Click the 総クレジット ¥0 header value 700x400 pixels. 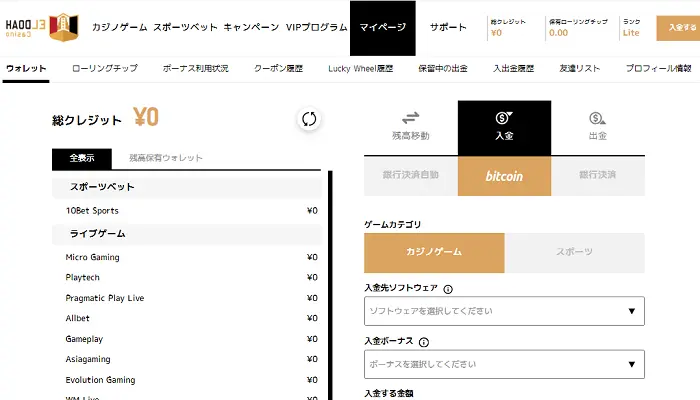click(x=508, y=28)
